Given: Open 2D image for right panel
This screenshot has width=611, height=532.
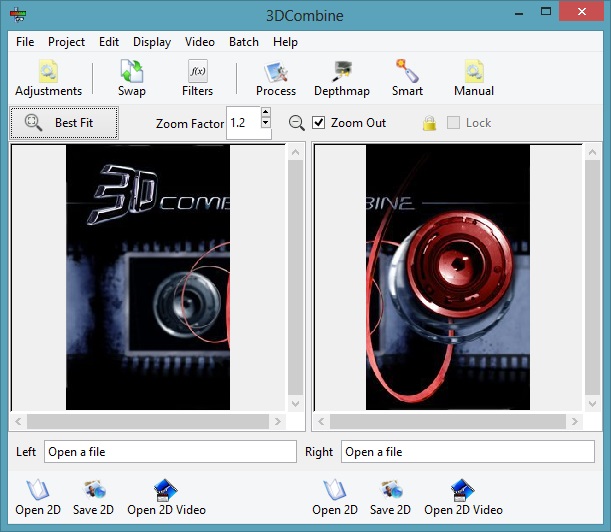Looking at the screenshot, I should click(335, 497).
